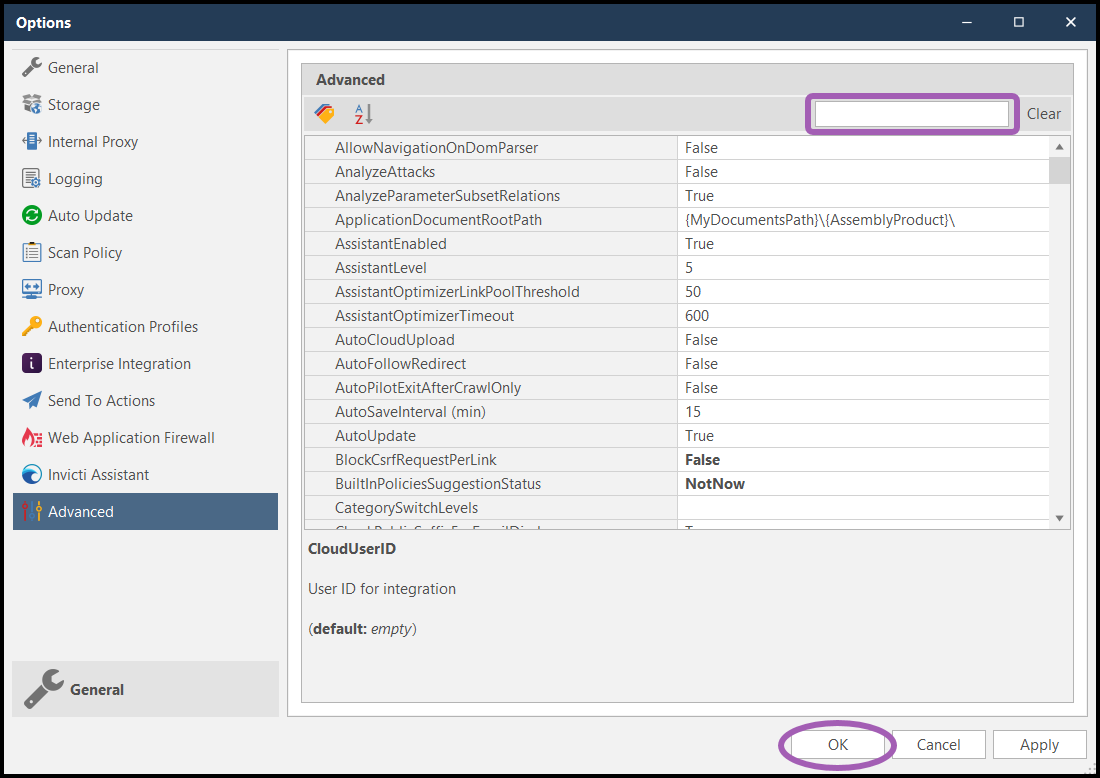Open Authentication Profiles via its key icon

tap(28, 326)
